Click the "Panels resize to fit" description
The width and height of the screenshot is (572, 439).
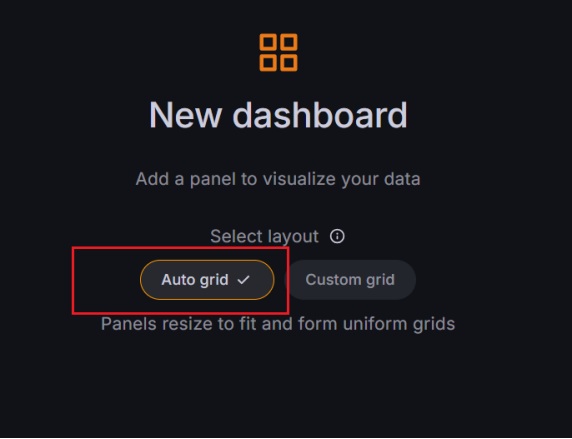pyautogui.click(x=278, y=324)
